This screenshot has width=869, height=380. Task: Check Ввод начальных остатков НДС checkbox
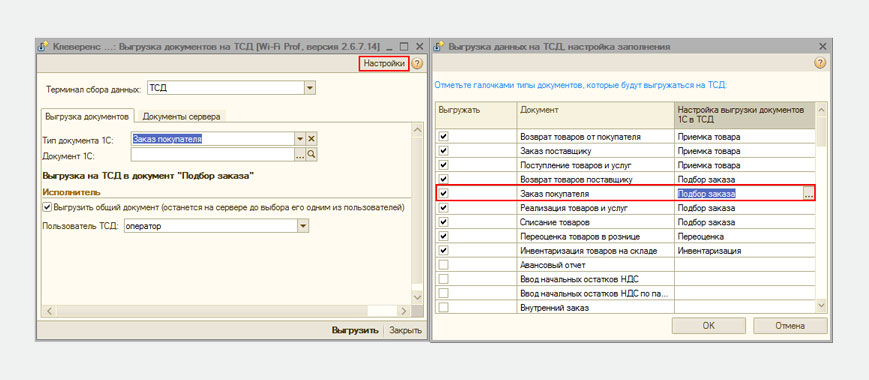(444, 279)
